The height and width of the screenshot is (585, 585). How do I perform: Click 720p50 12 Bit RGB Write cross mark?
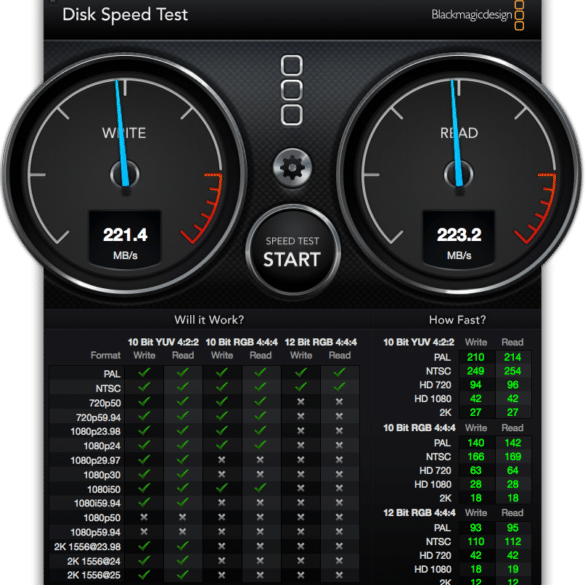[301, 402]
